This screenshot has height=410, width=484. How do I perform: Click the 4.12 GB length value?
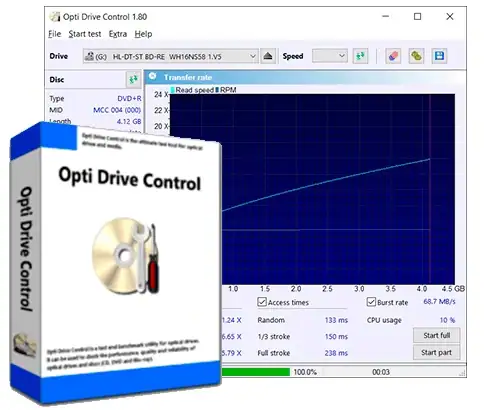point(129,121)
